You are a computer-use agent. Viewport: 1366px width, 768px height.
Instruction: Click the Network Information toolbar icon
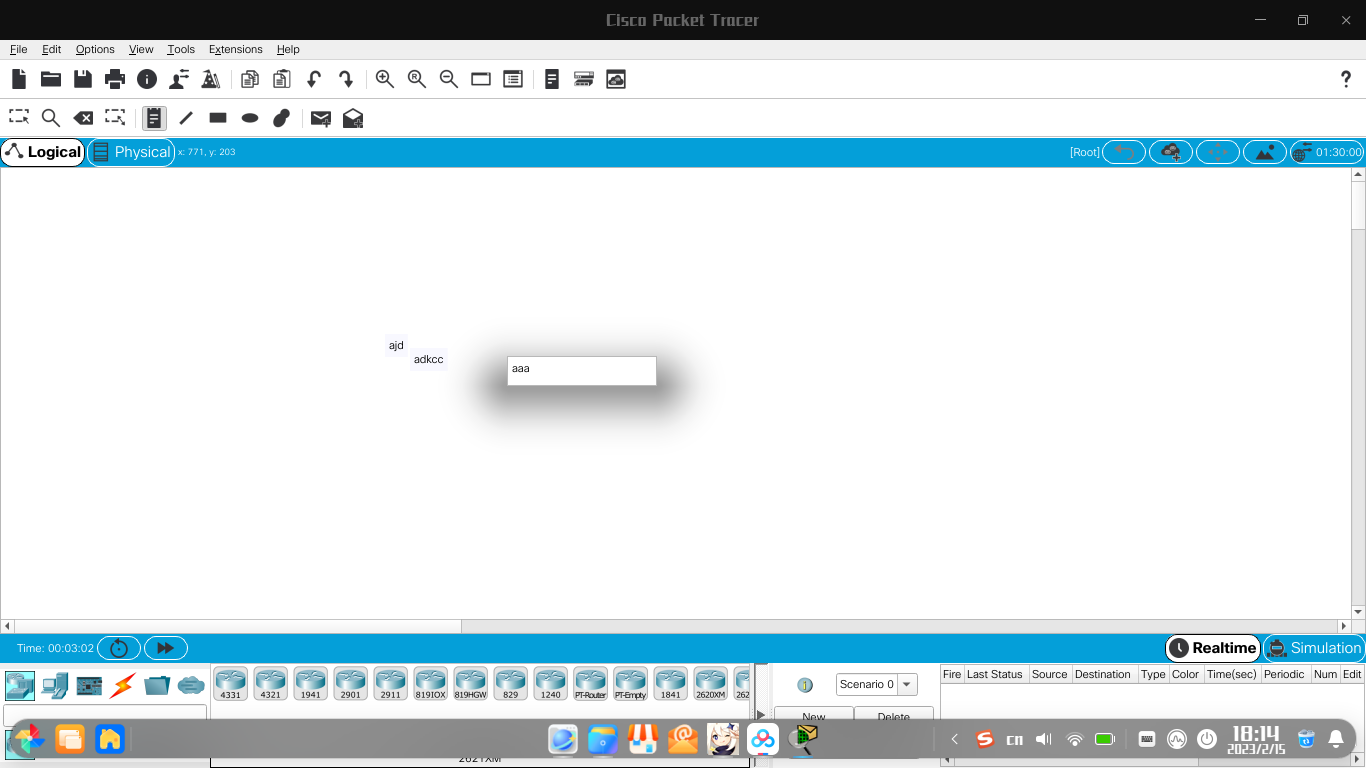[x=147, y=79]
